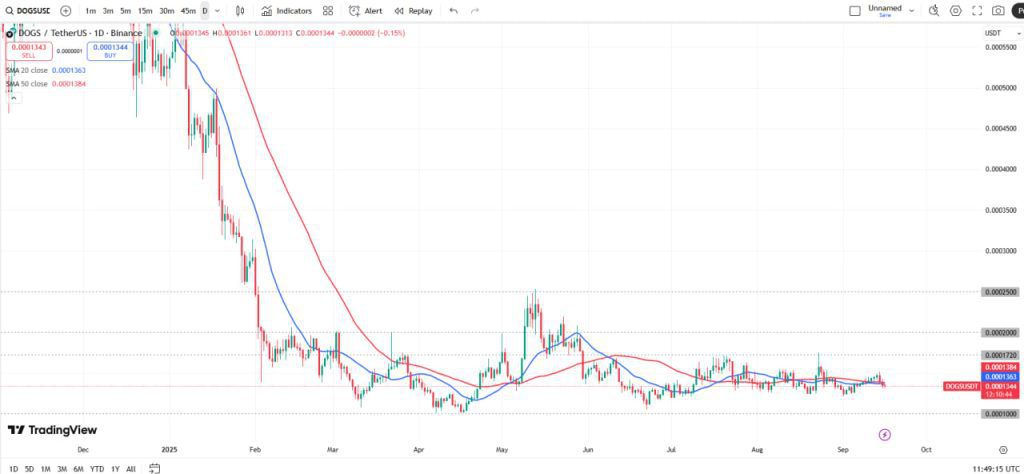1024x474 pixels.
Task: Take a chart snapshot with camera icon
Action: pos(998,11)
